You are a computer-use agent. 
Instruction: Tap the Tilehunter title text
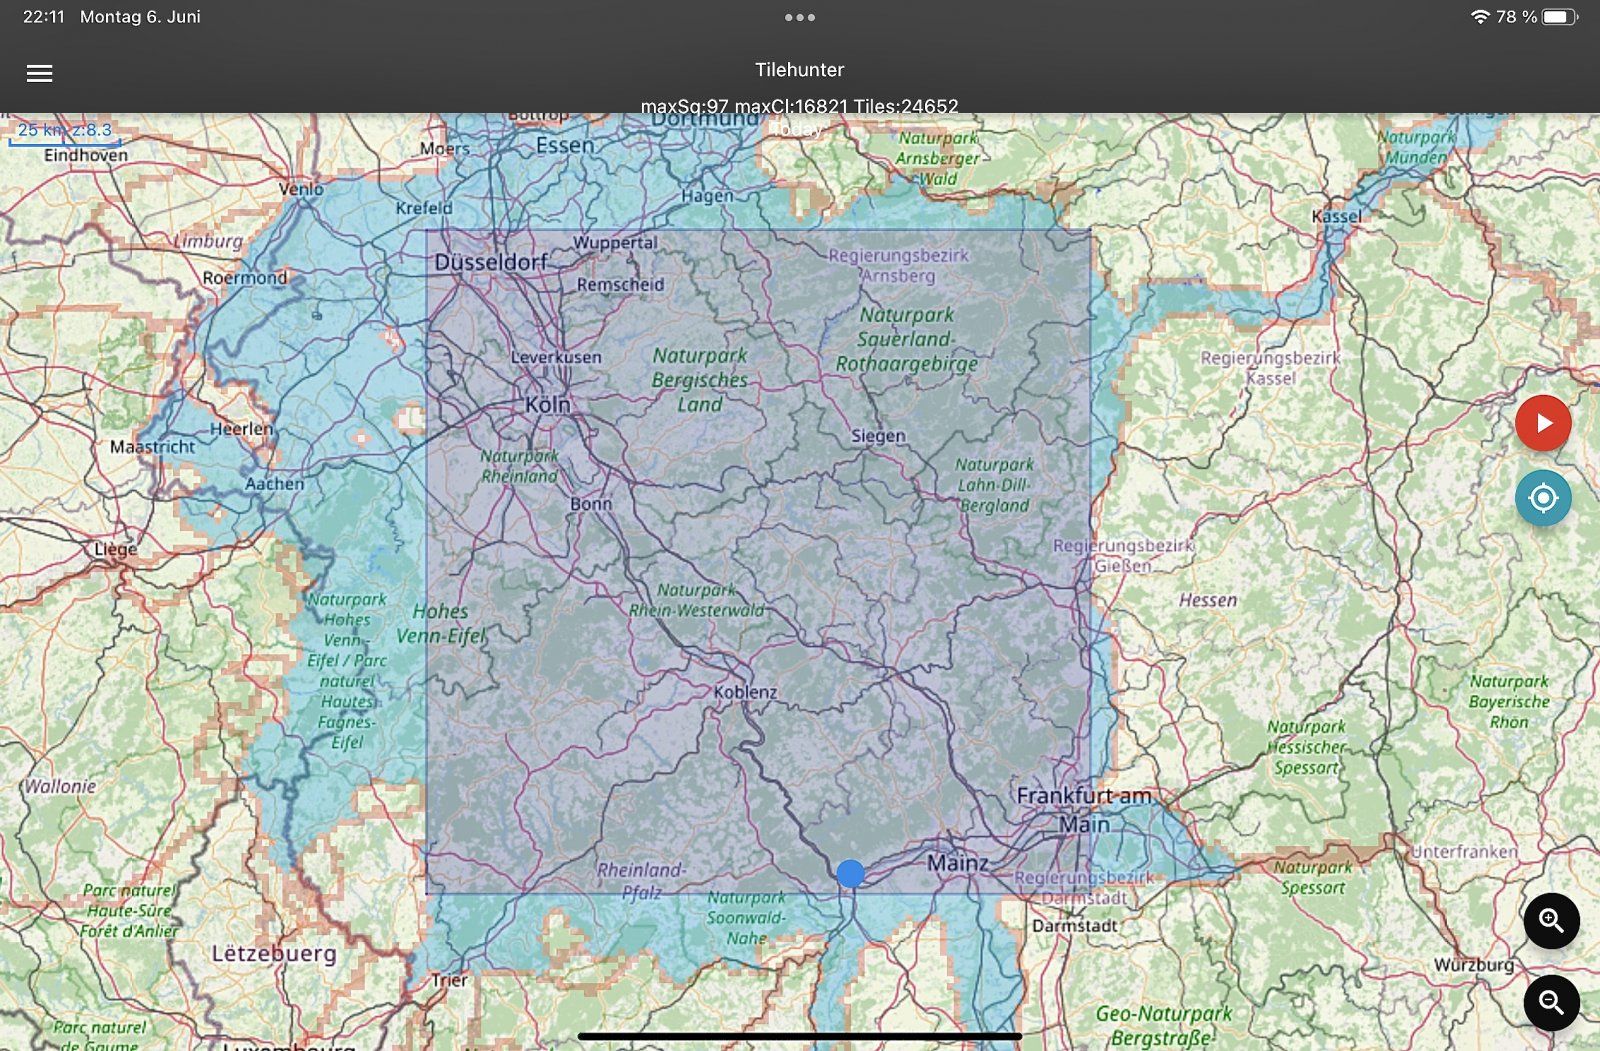799,69
